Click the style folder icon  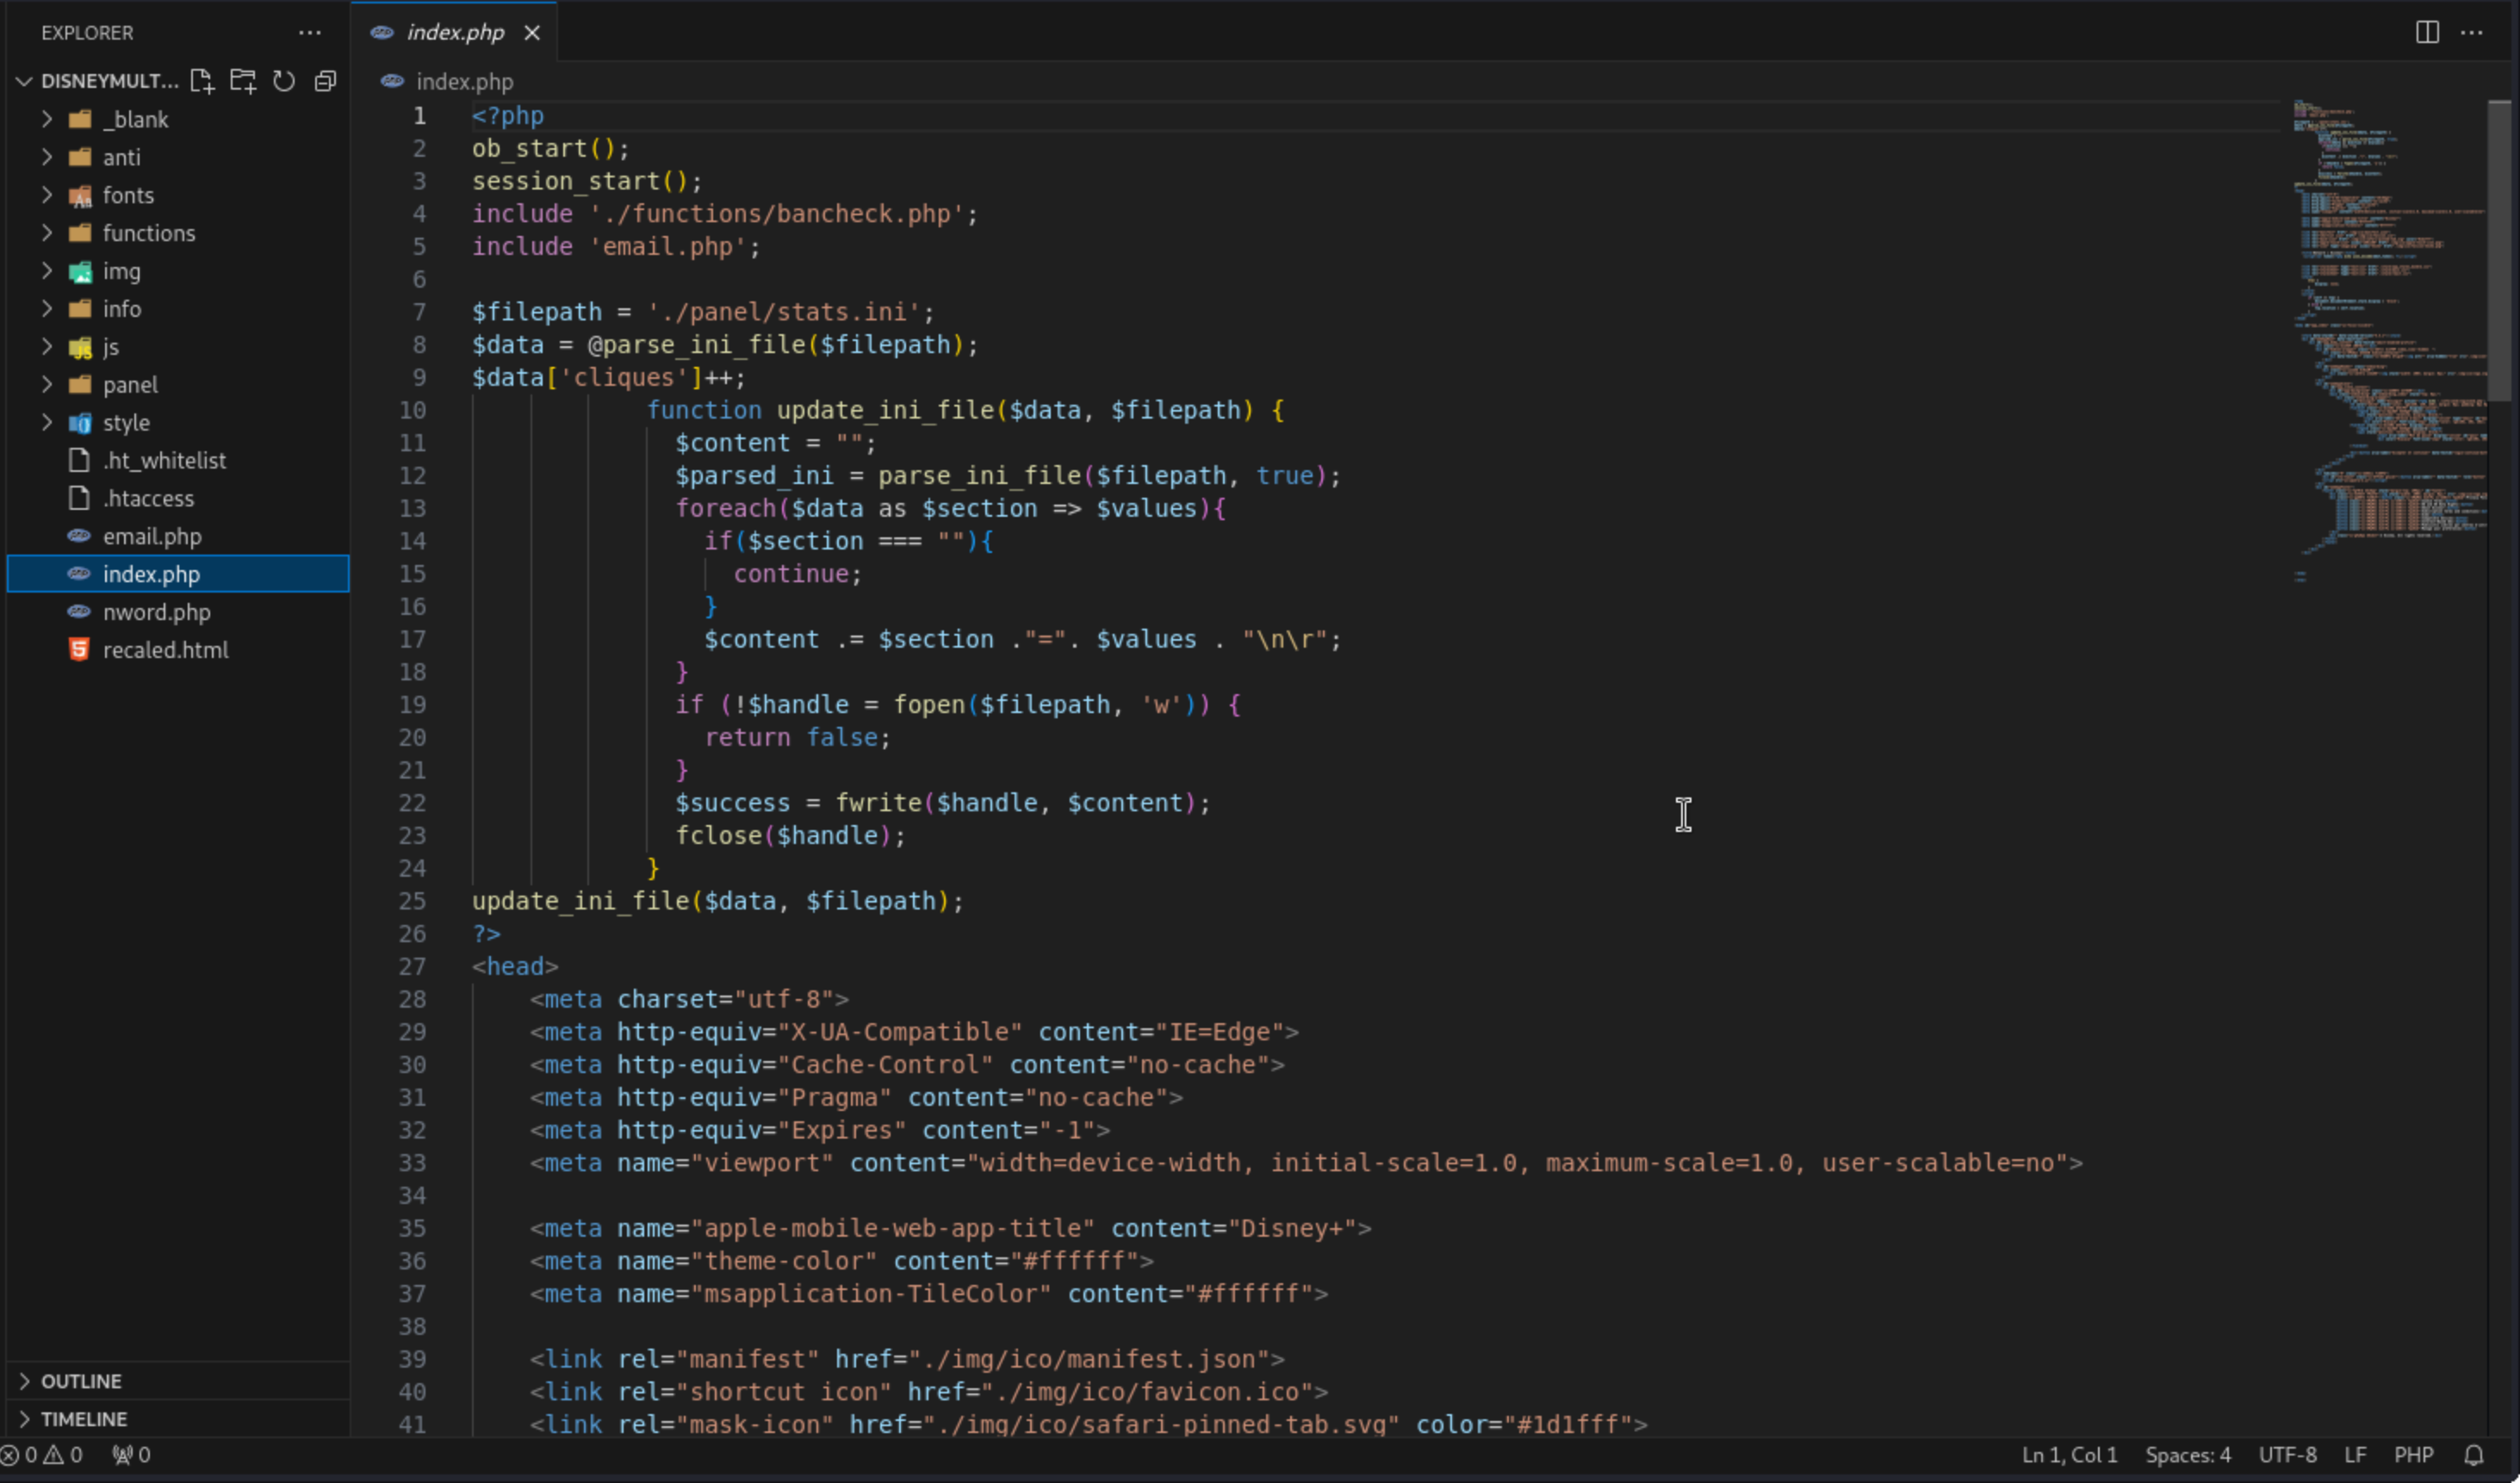[x=80, y=424]
